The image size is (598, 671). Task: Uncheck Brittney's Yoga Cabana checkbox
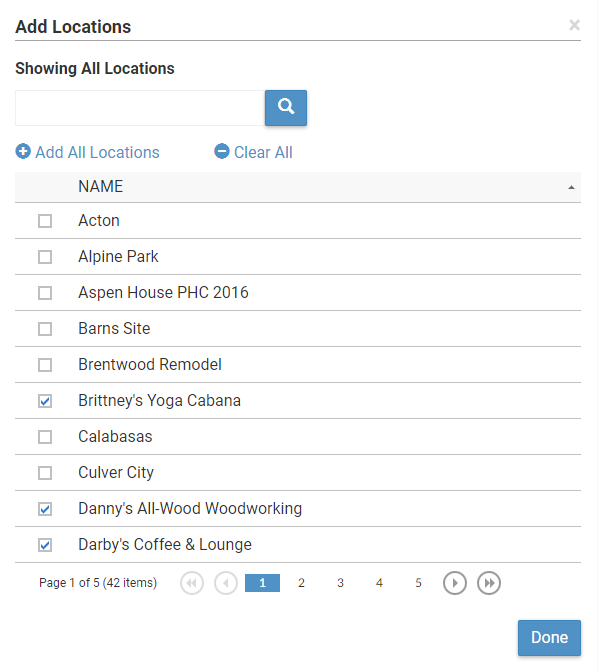pos(45,401)
